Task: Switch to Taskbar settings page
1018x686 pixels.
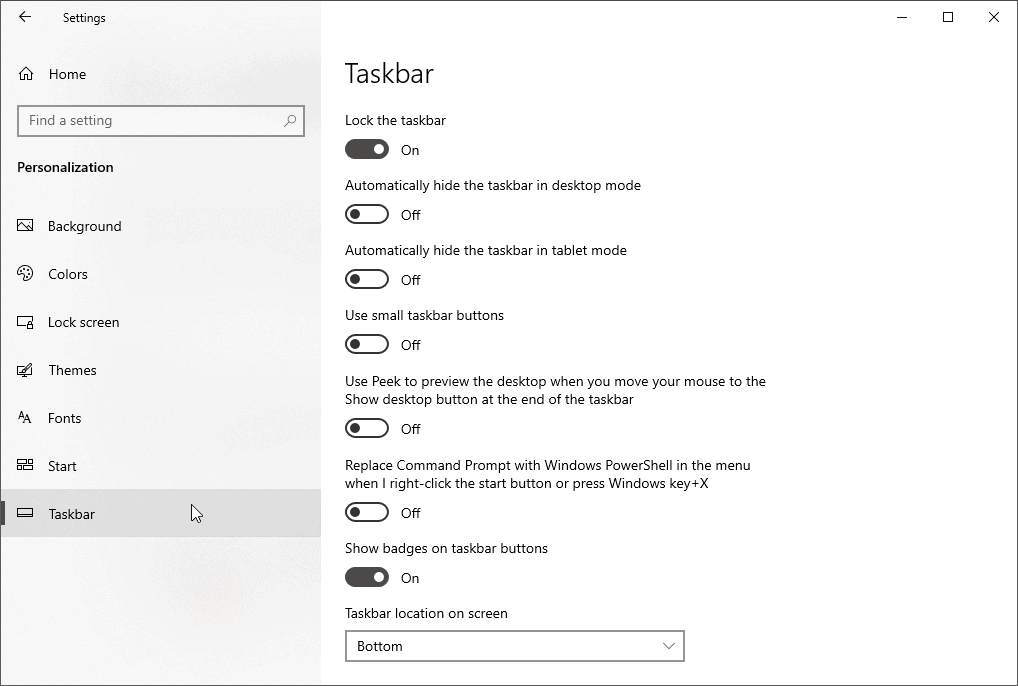Action: [x=71, y=514]
